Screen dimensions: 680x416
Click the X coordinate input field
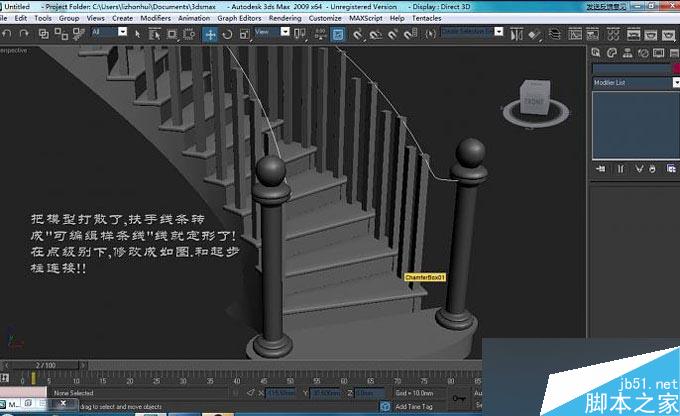tap(280, 393)
